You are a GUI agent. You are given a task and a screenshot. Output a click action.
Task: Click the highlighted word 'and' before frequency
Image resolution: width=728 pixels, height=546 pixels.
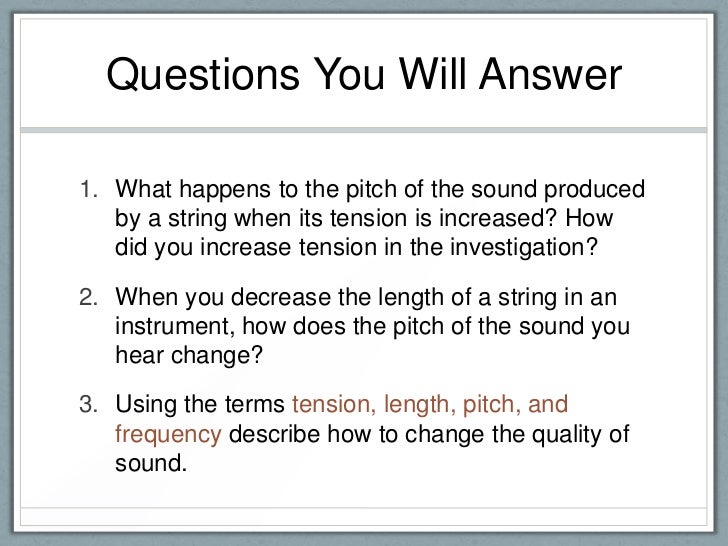548,404
